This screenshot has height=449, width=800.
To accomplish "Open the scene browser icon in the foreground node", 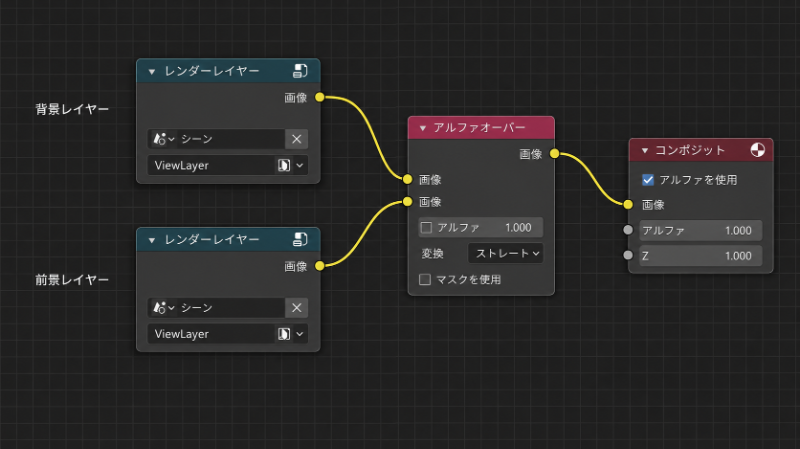I will (x=163, y=308).
